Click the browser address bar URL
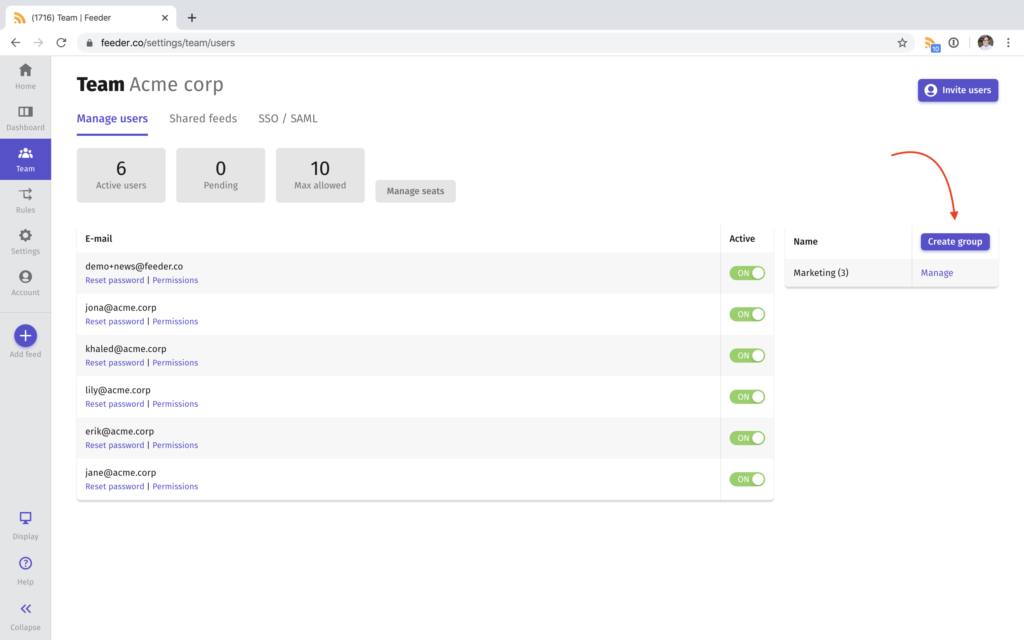1024x640 pixels. tap(168, 42)
